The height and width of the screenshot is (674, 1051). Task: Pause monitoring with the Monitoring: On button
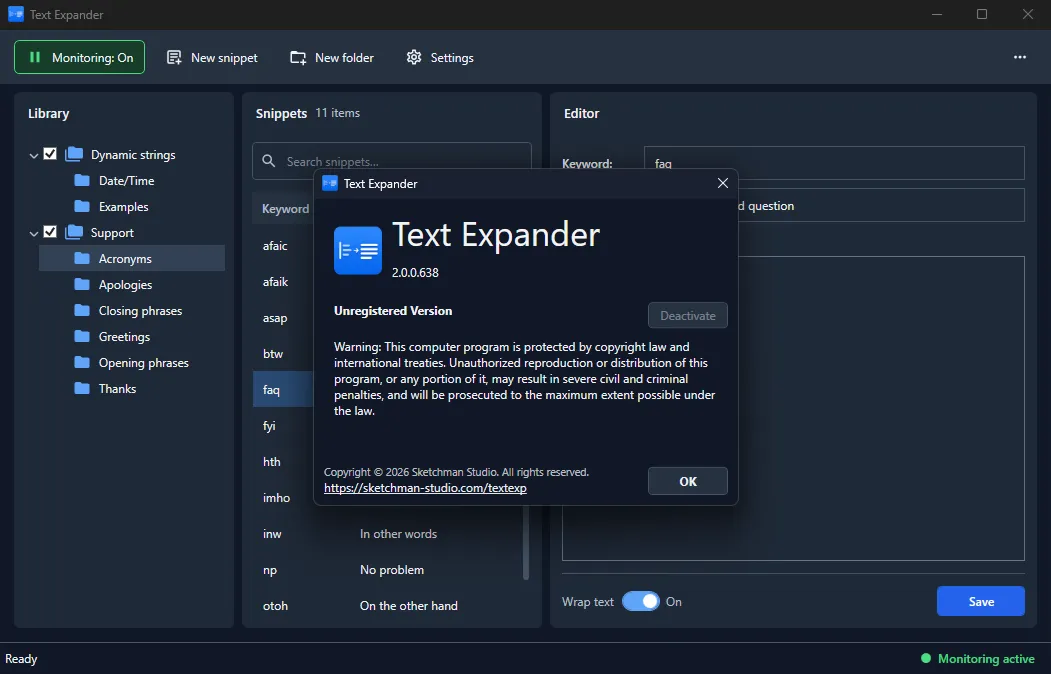tap(79, 58)
